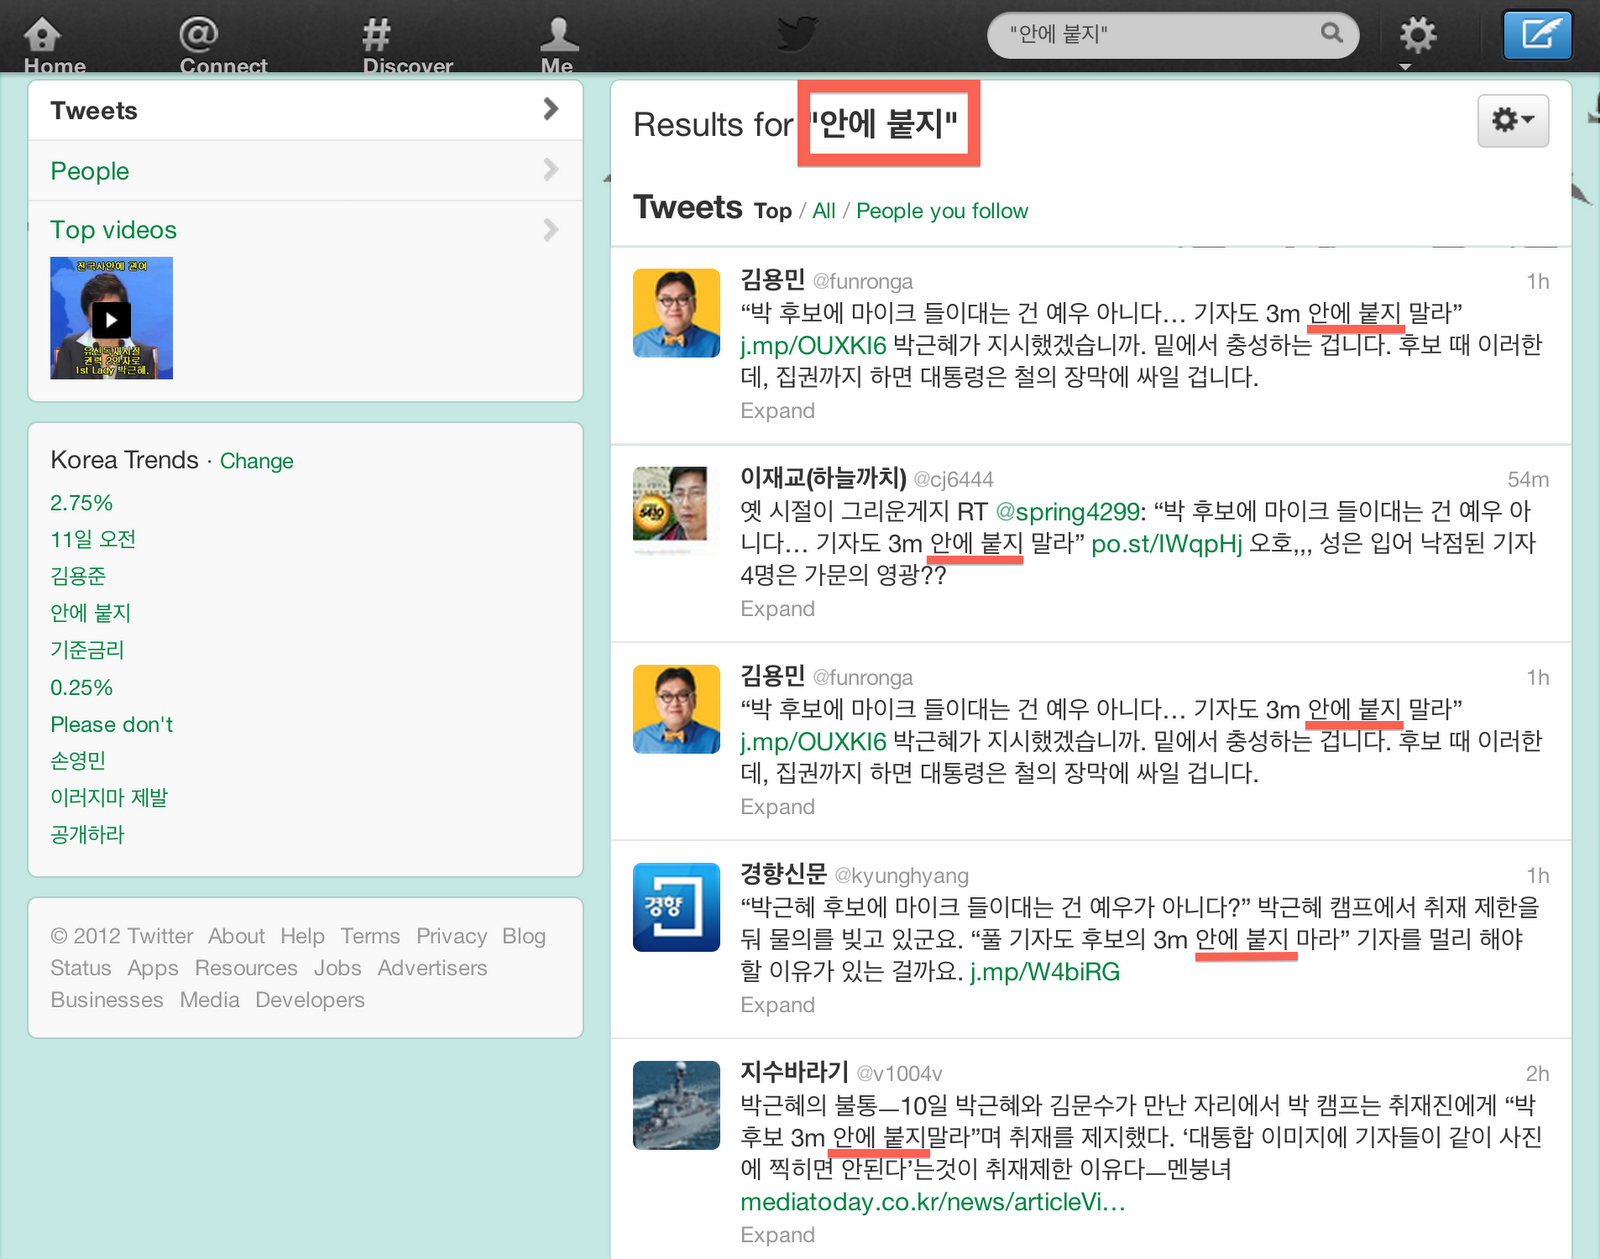Open the @v1004v handle

click(x=899, y=1074)
